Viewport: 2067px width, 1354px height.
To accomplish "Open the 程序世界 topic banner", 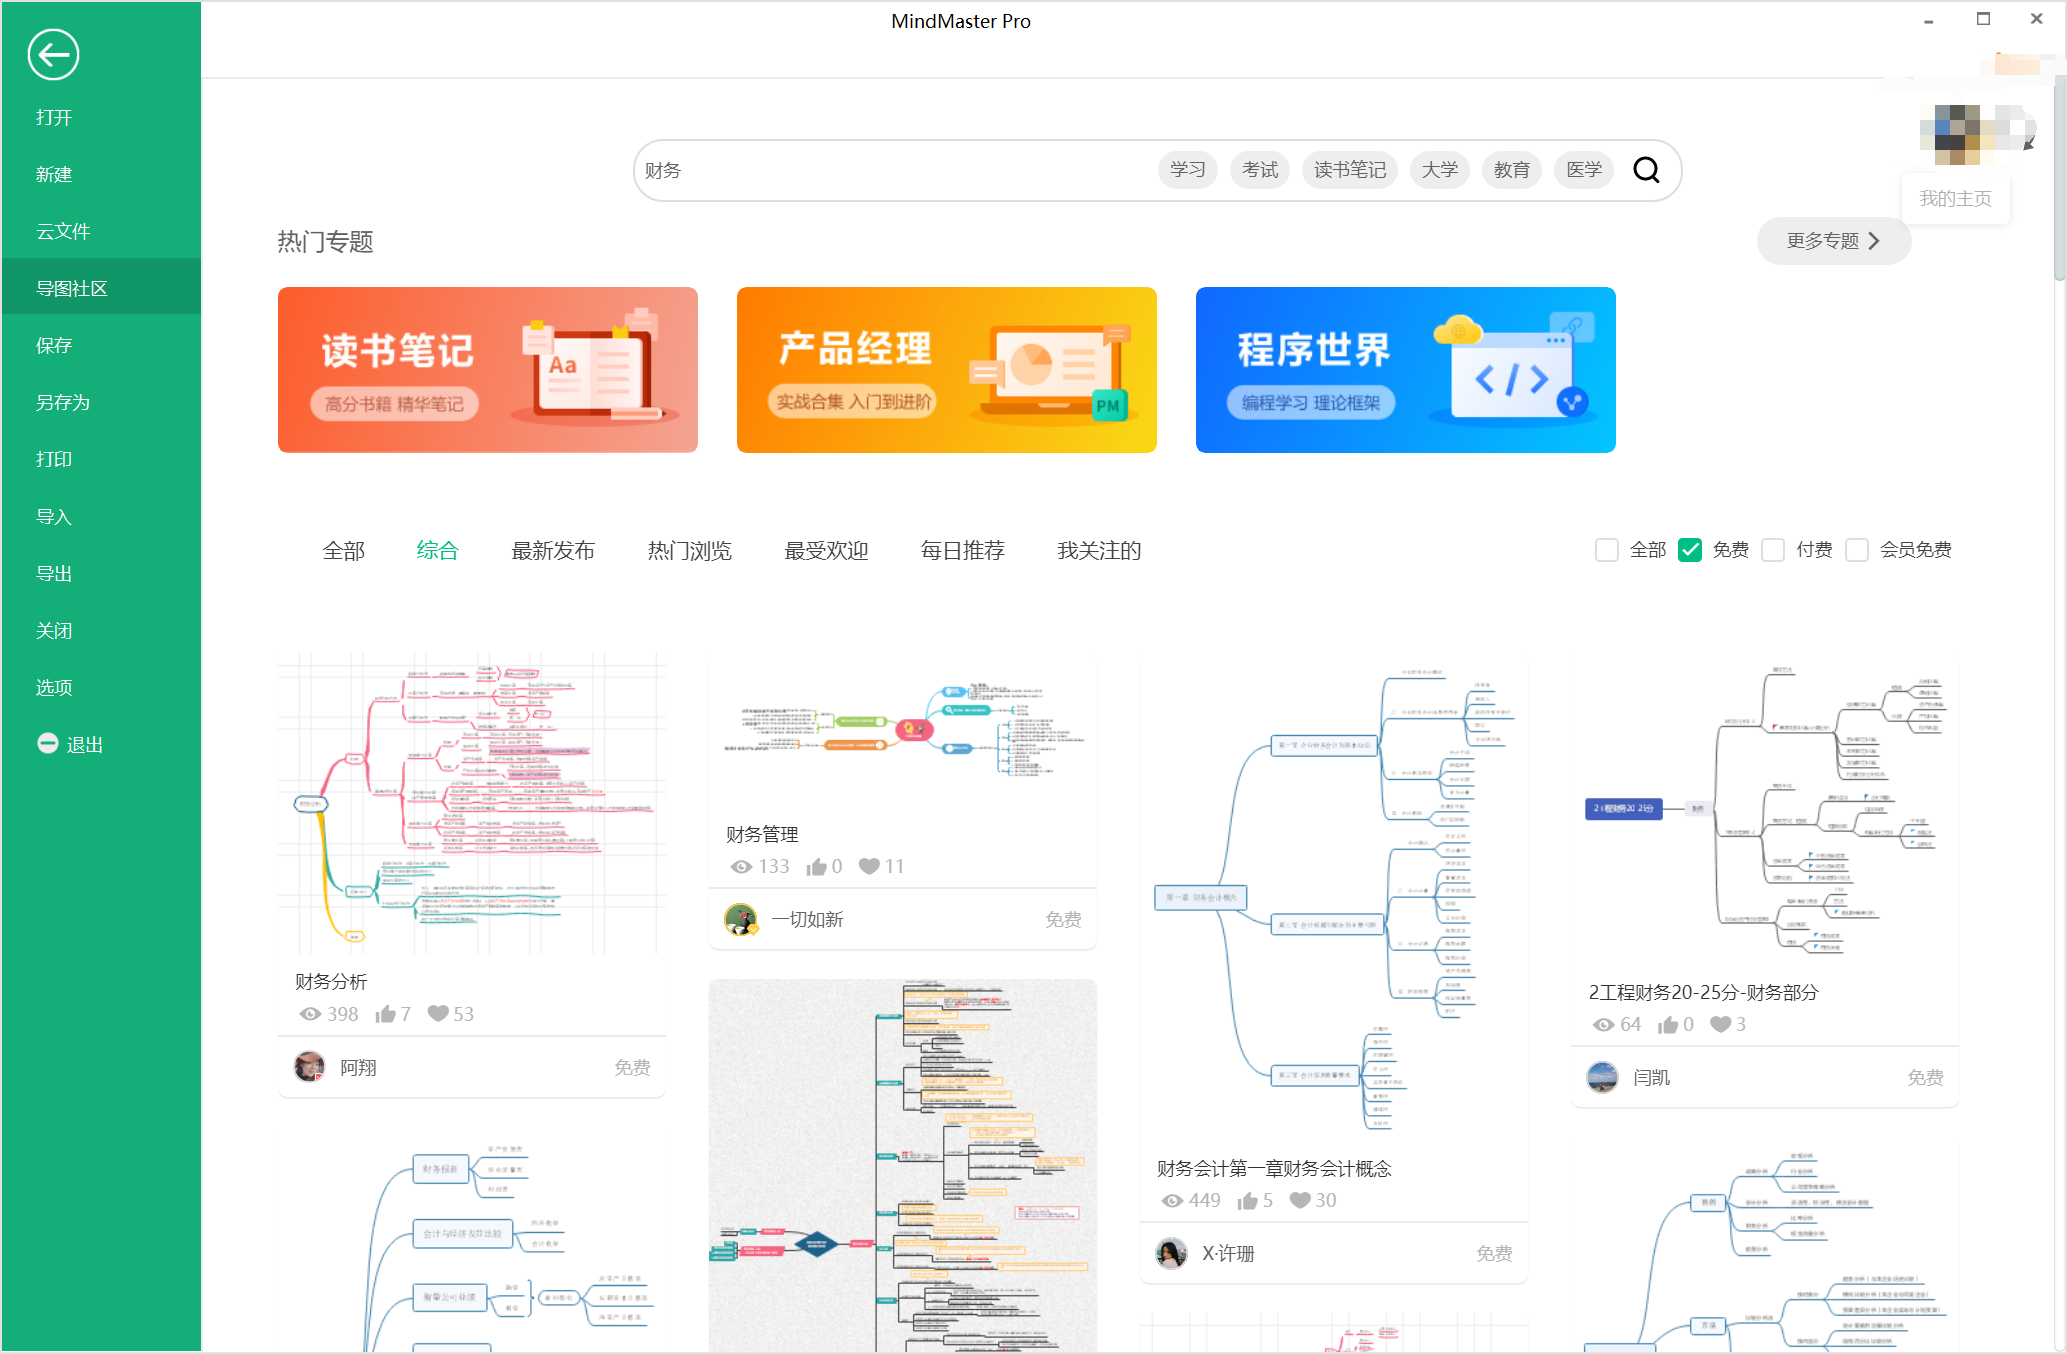I will pyautogui.click(x=1405, y=370).
